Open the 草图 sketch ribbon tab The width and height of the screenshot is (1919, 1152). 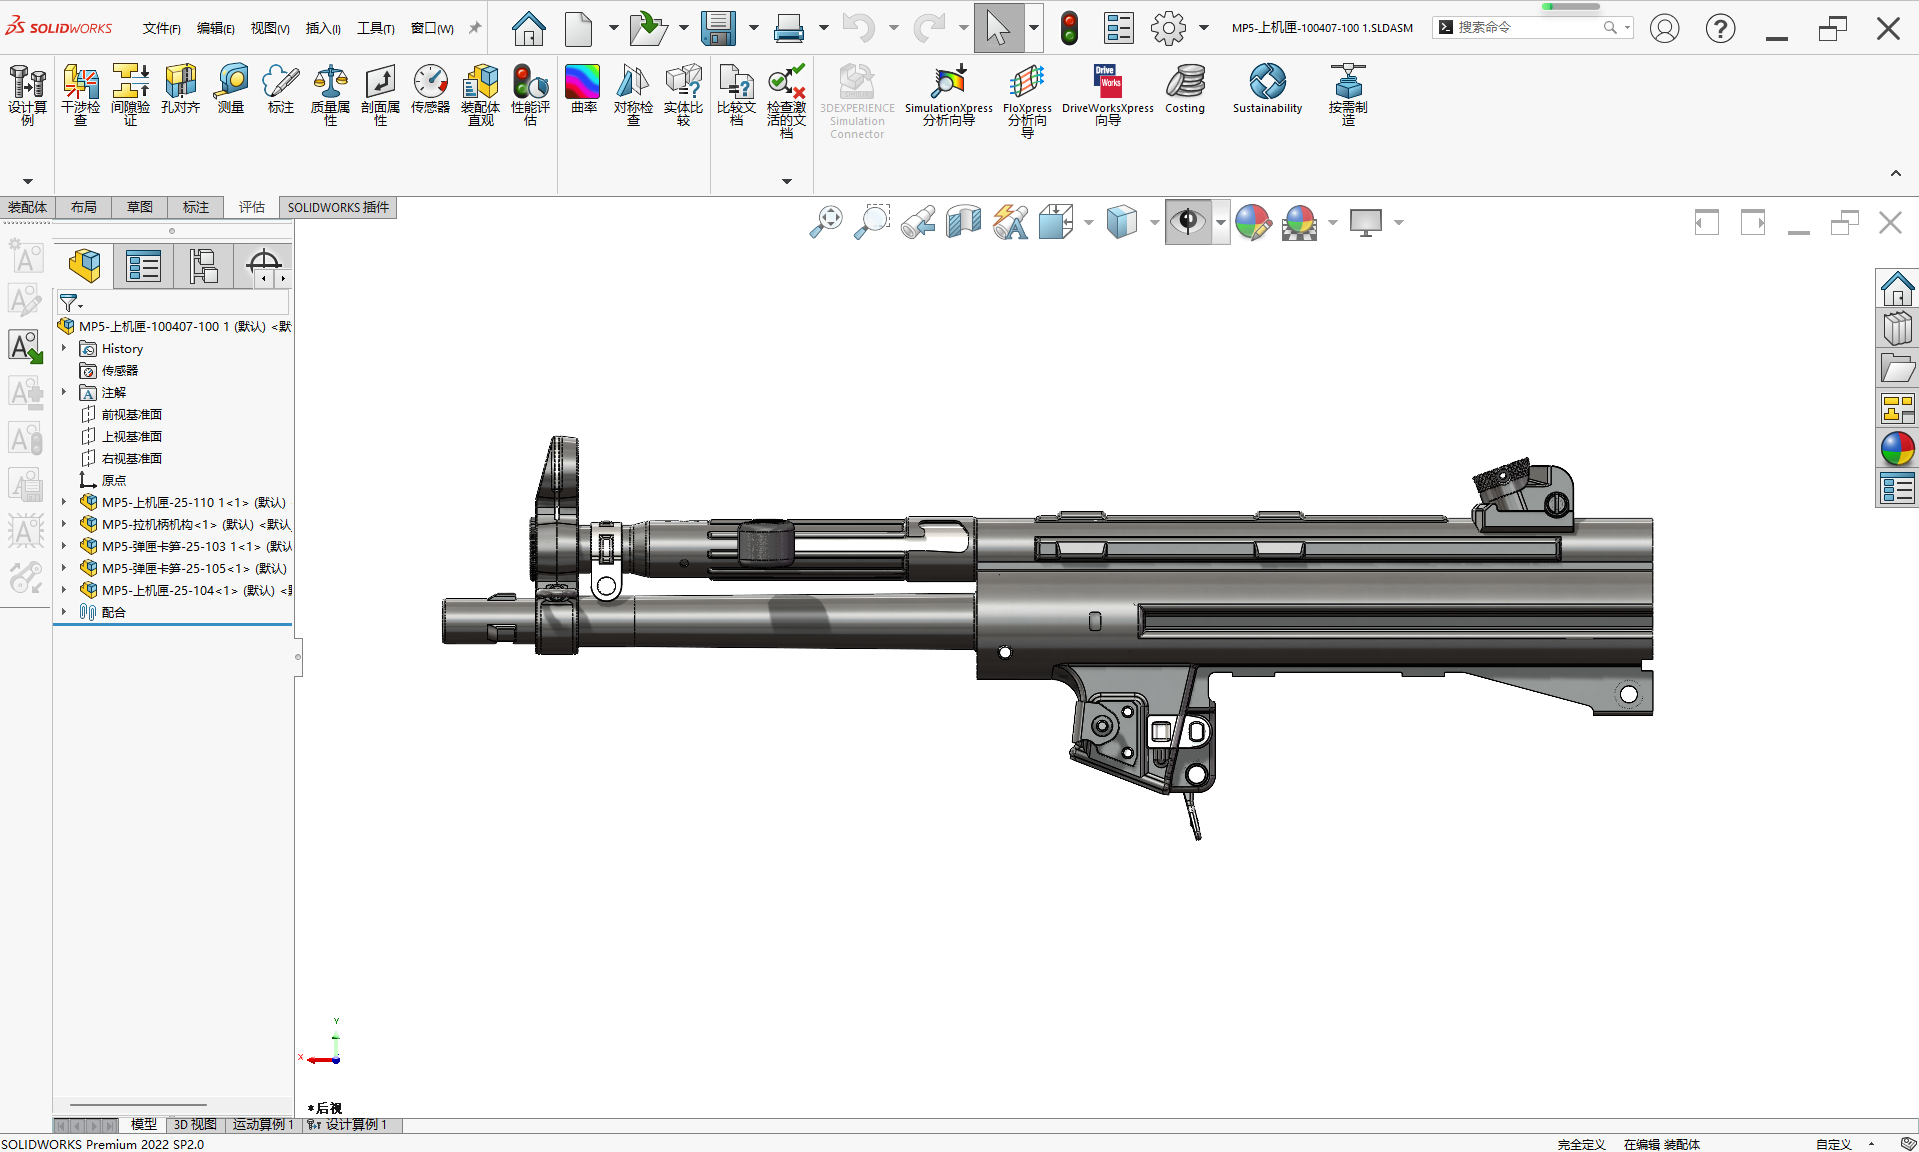pyautogui.click(x=140, y=207)
